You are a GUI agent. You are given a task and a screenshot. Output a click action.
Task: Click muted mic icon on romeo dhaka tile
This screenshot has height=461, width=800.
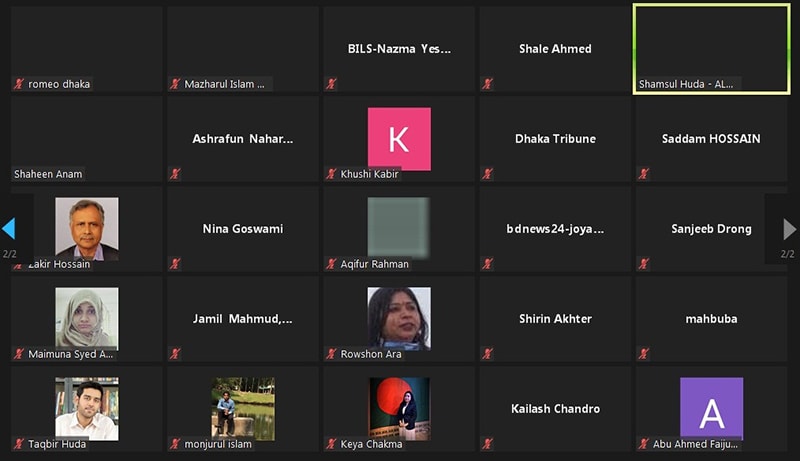pos(19,84)
